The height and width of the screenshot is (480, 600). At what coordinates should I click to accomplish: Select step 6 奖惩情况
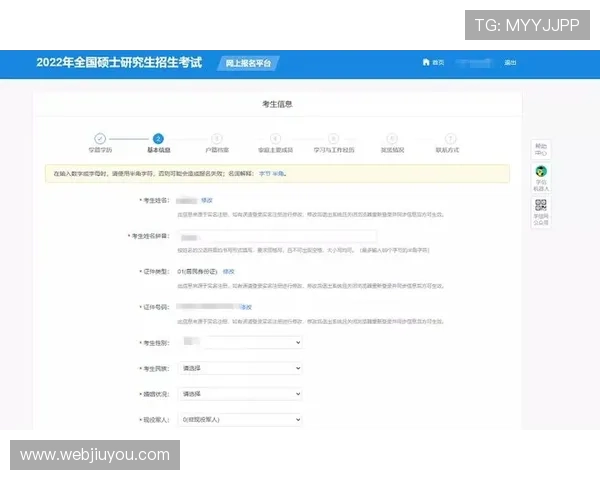[392, 143]
